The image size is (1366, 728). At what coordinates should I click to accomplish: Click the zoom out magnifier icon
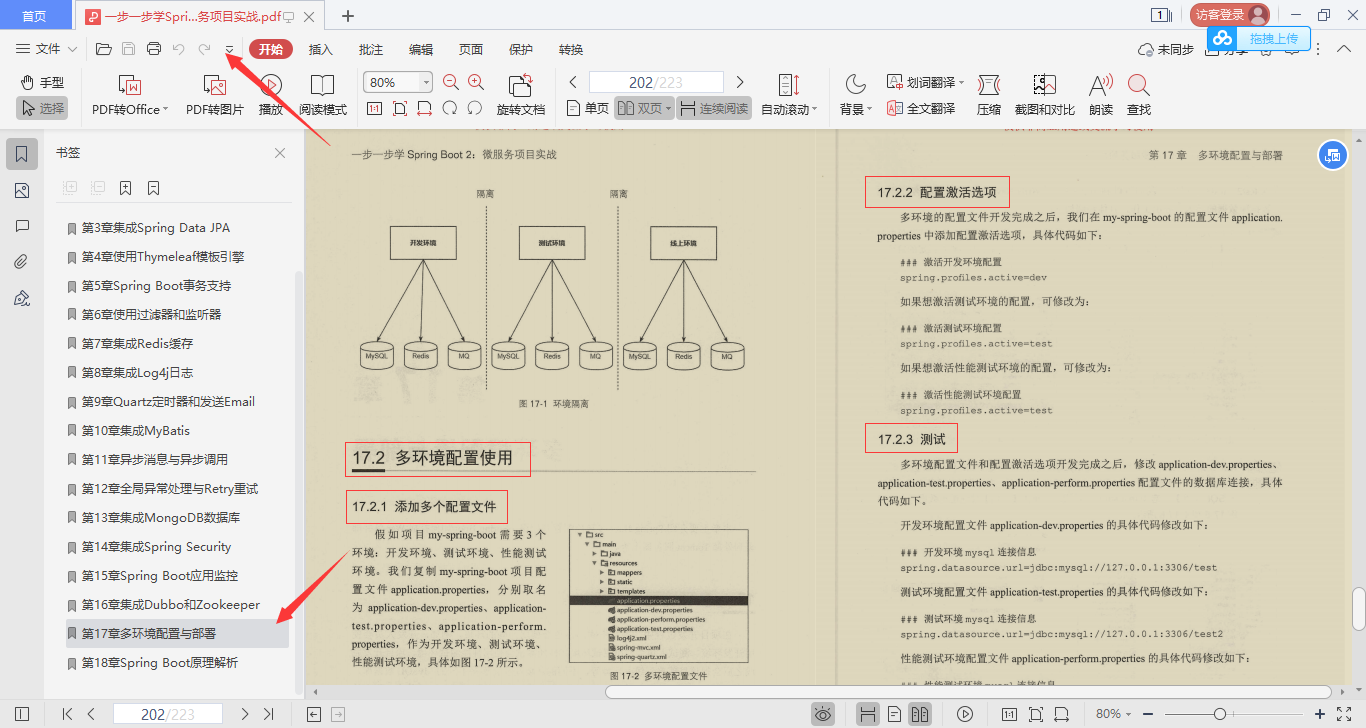tap(451, 83)
